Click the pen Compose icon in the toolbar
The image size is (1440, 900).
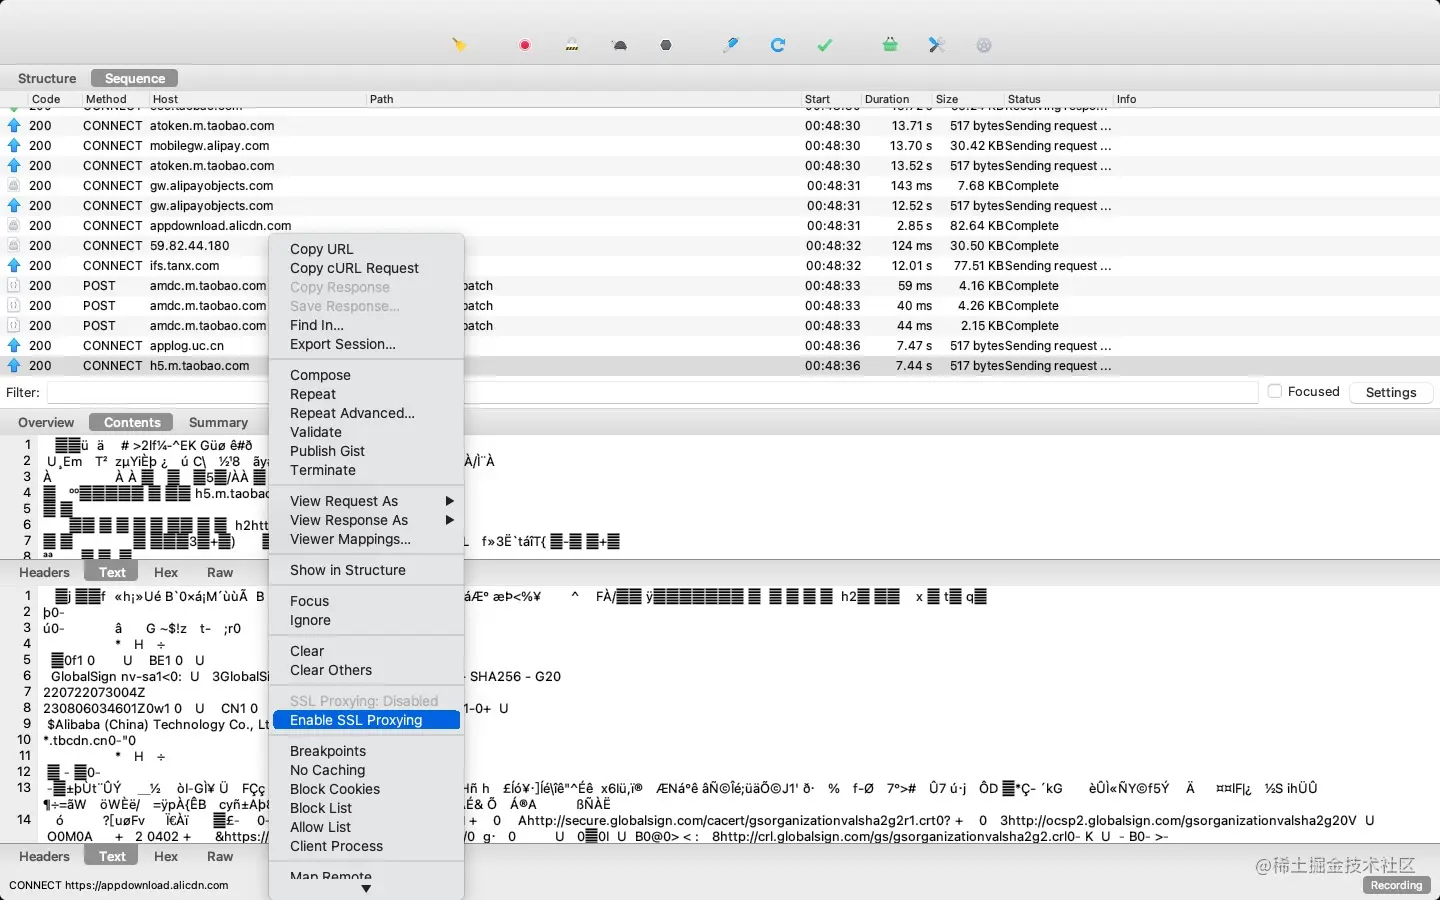[x=731, y=45]
